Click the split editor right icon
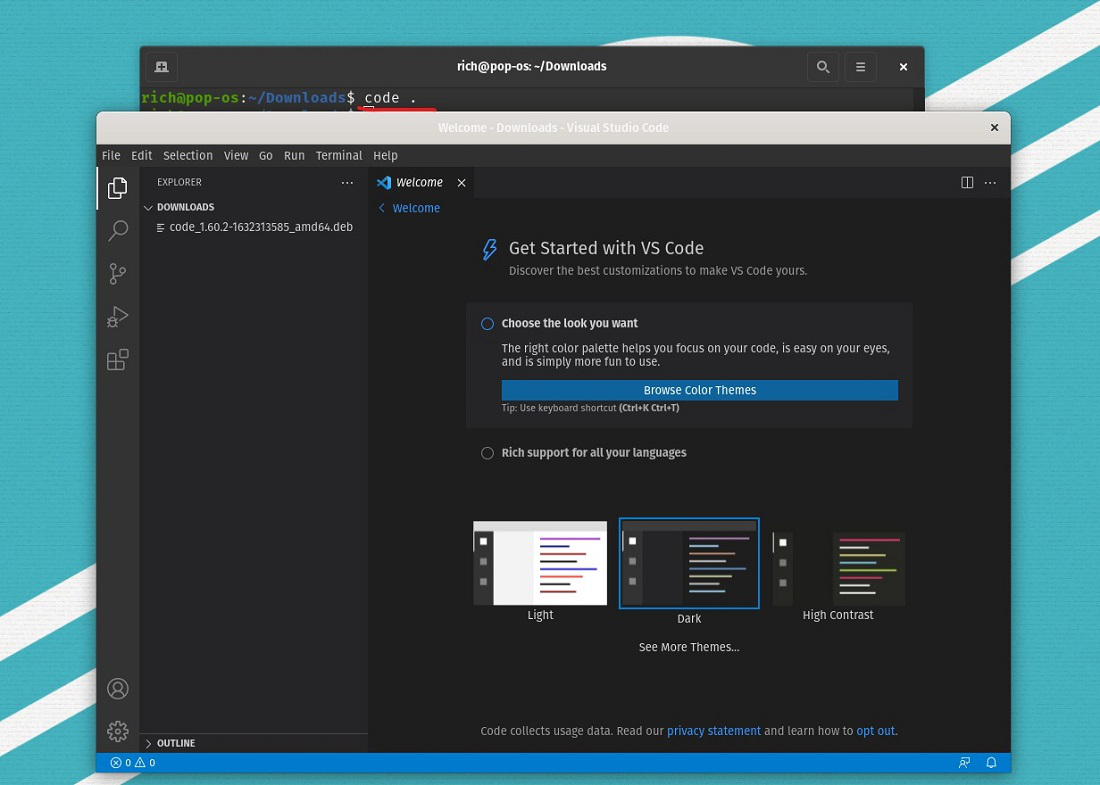 click(x=967, y=182)
